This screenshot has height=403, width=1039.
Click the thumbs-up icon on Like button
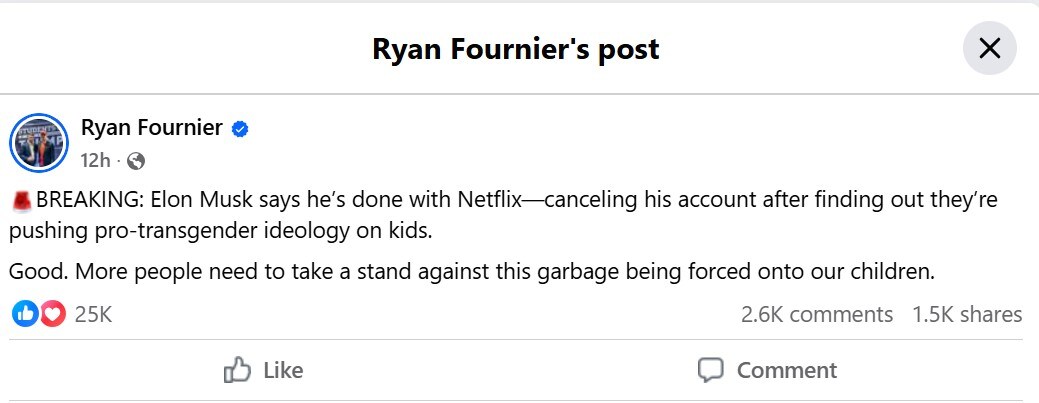point(237,370)
